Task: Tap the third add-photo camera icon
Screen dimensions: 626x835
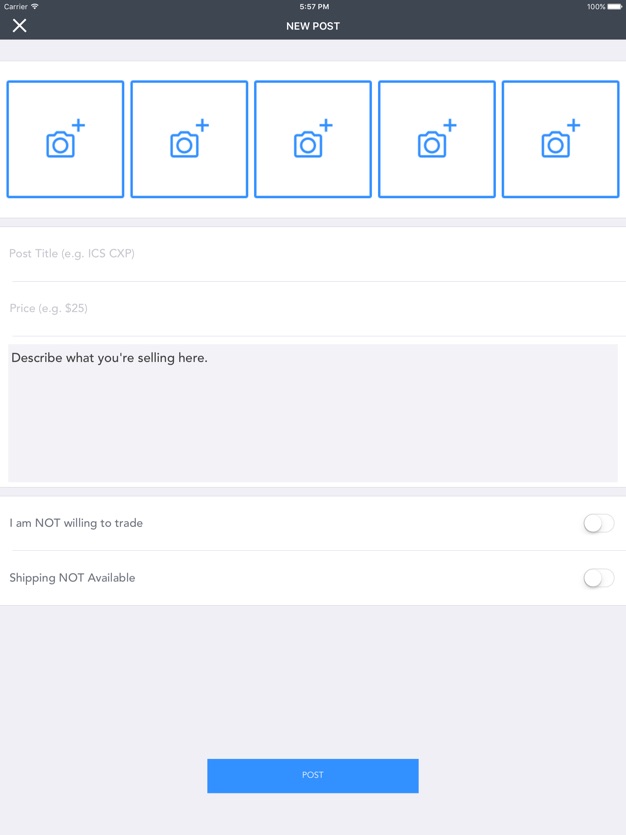Action: pos(313,139)
